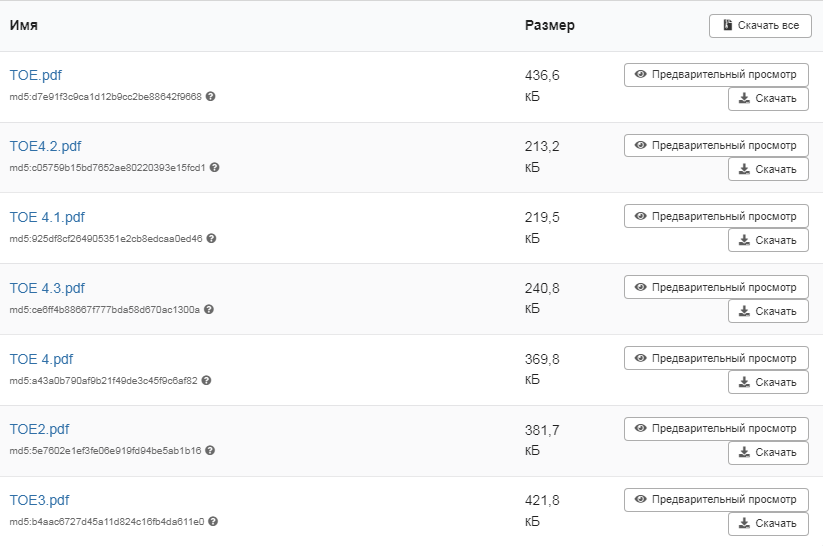Screen dimensions: 823x546
Task: Download the TOE 4.1.pdf file
Action: pos(767,240)
